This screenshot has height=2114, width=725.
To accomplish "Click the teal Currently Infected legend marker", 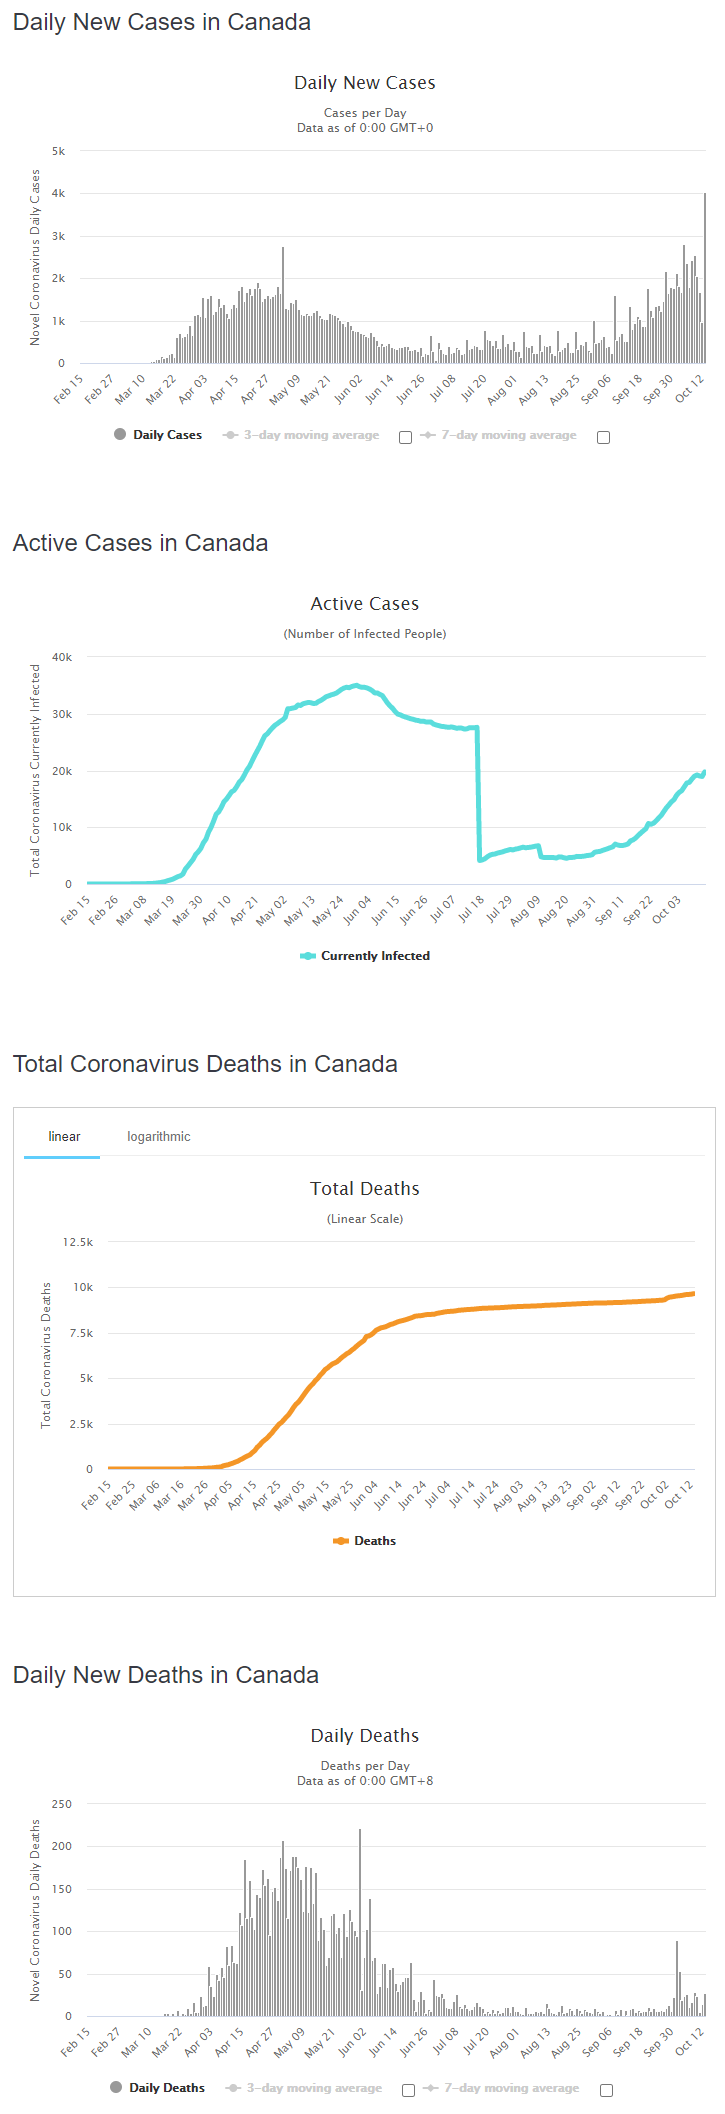I will click(308, 956).
